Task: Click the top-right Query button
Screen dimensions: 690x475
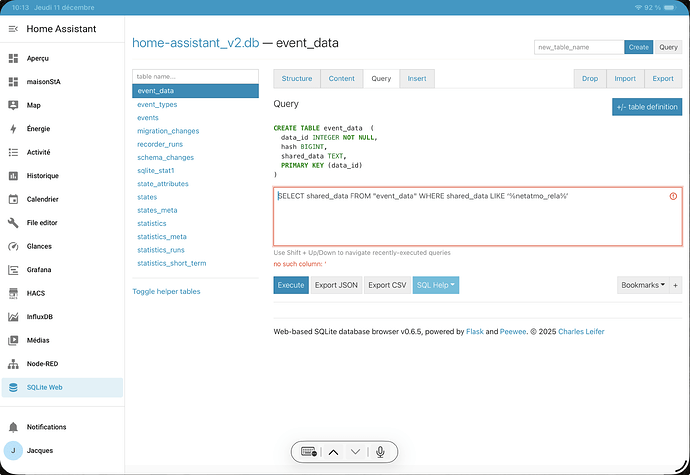Action: (668, 47)
